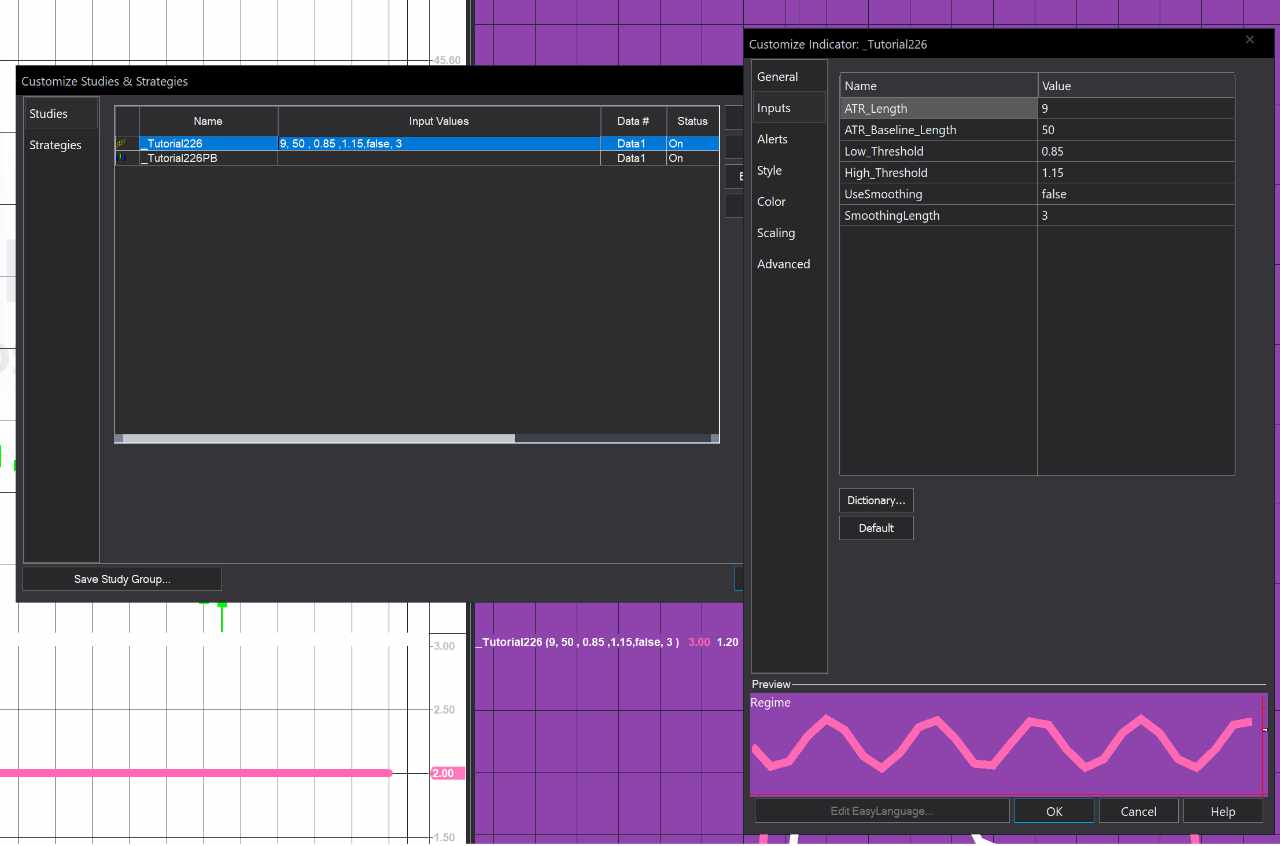Click the _Tutorial226 row study icon
The width and height of the screenshot is (1280, 846).
121,144
